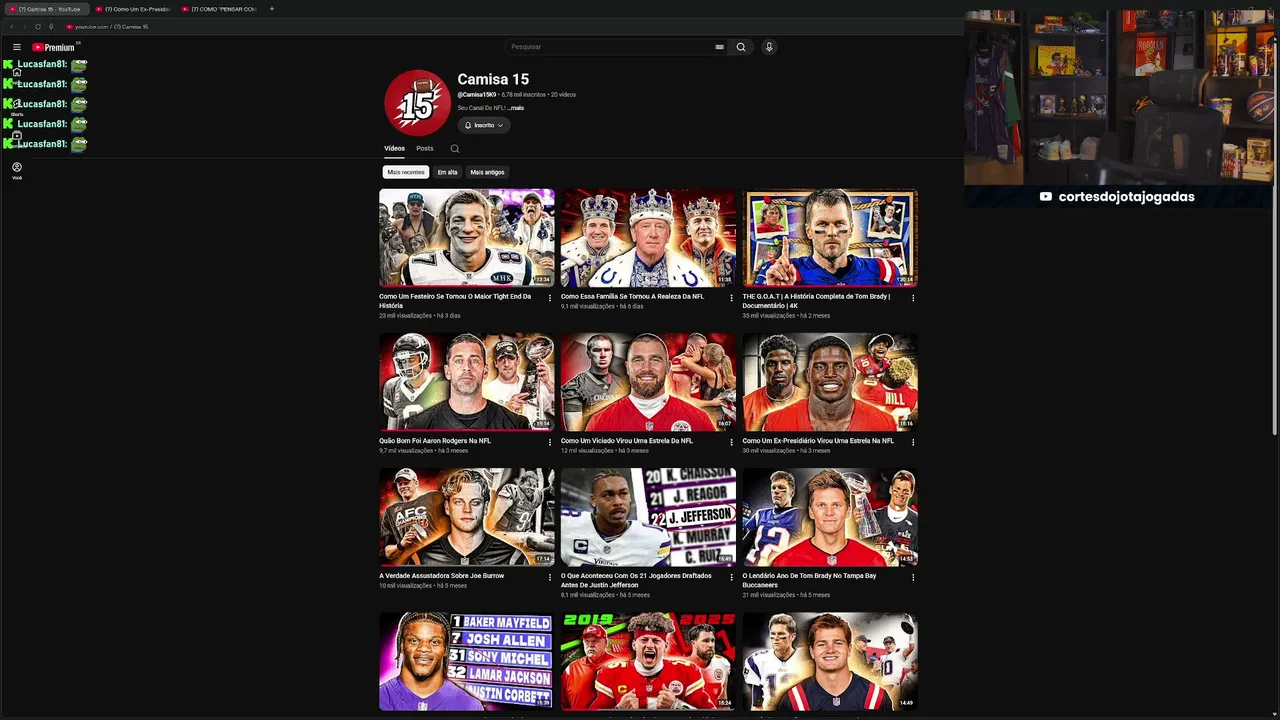
Task: Start voice search with the microphone
Action: click(769, 47)
